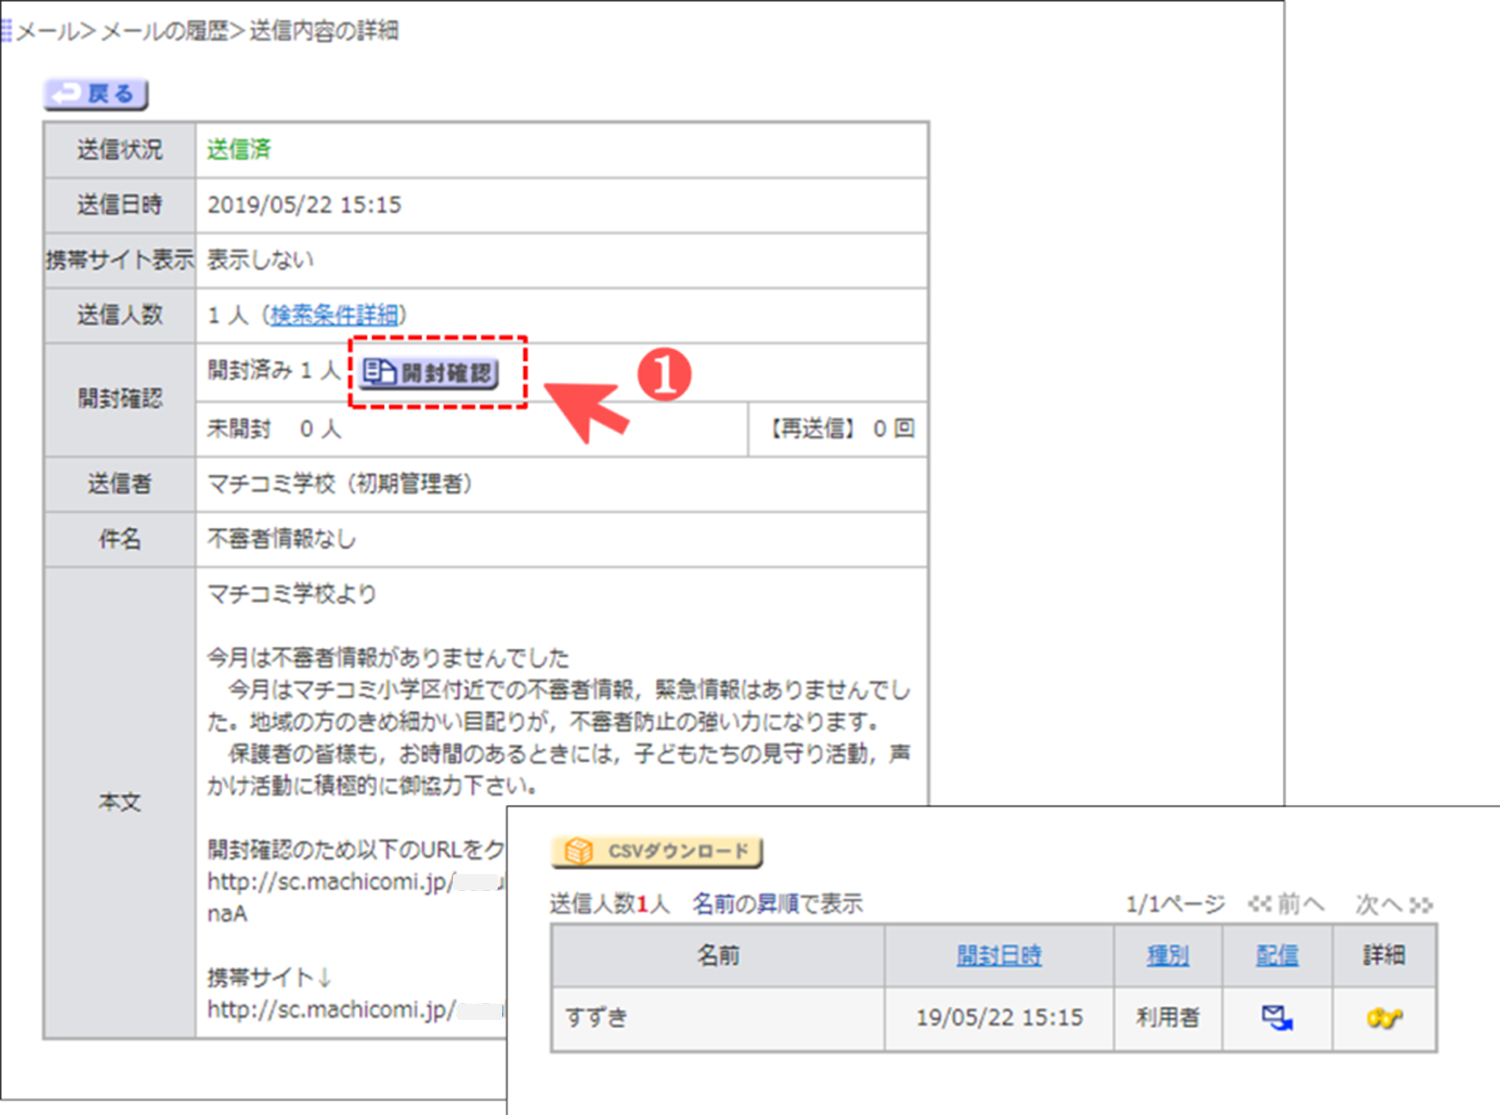
Task: Open the 携帯サイト URL at the bottom
Action: point(330,1010)
